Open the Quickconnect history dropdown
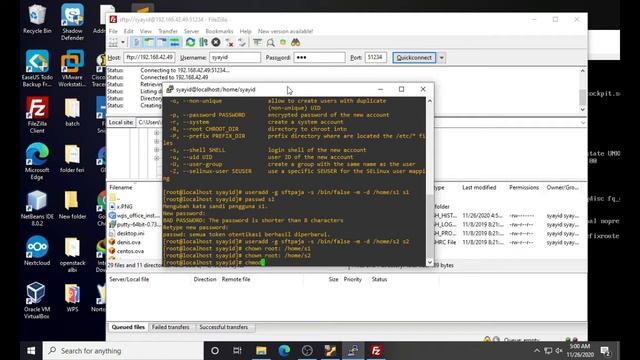 (x=441, y=58)
